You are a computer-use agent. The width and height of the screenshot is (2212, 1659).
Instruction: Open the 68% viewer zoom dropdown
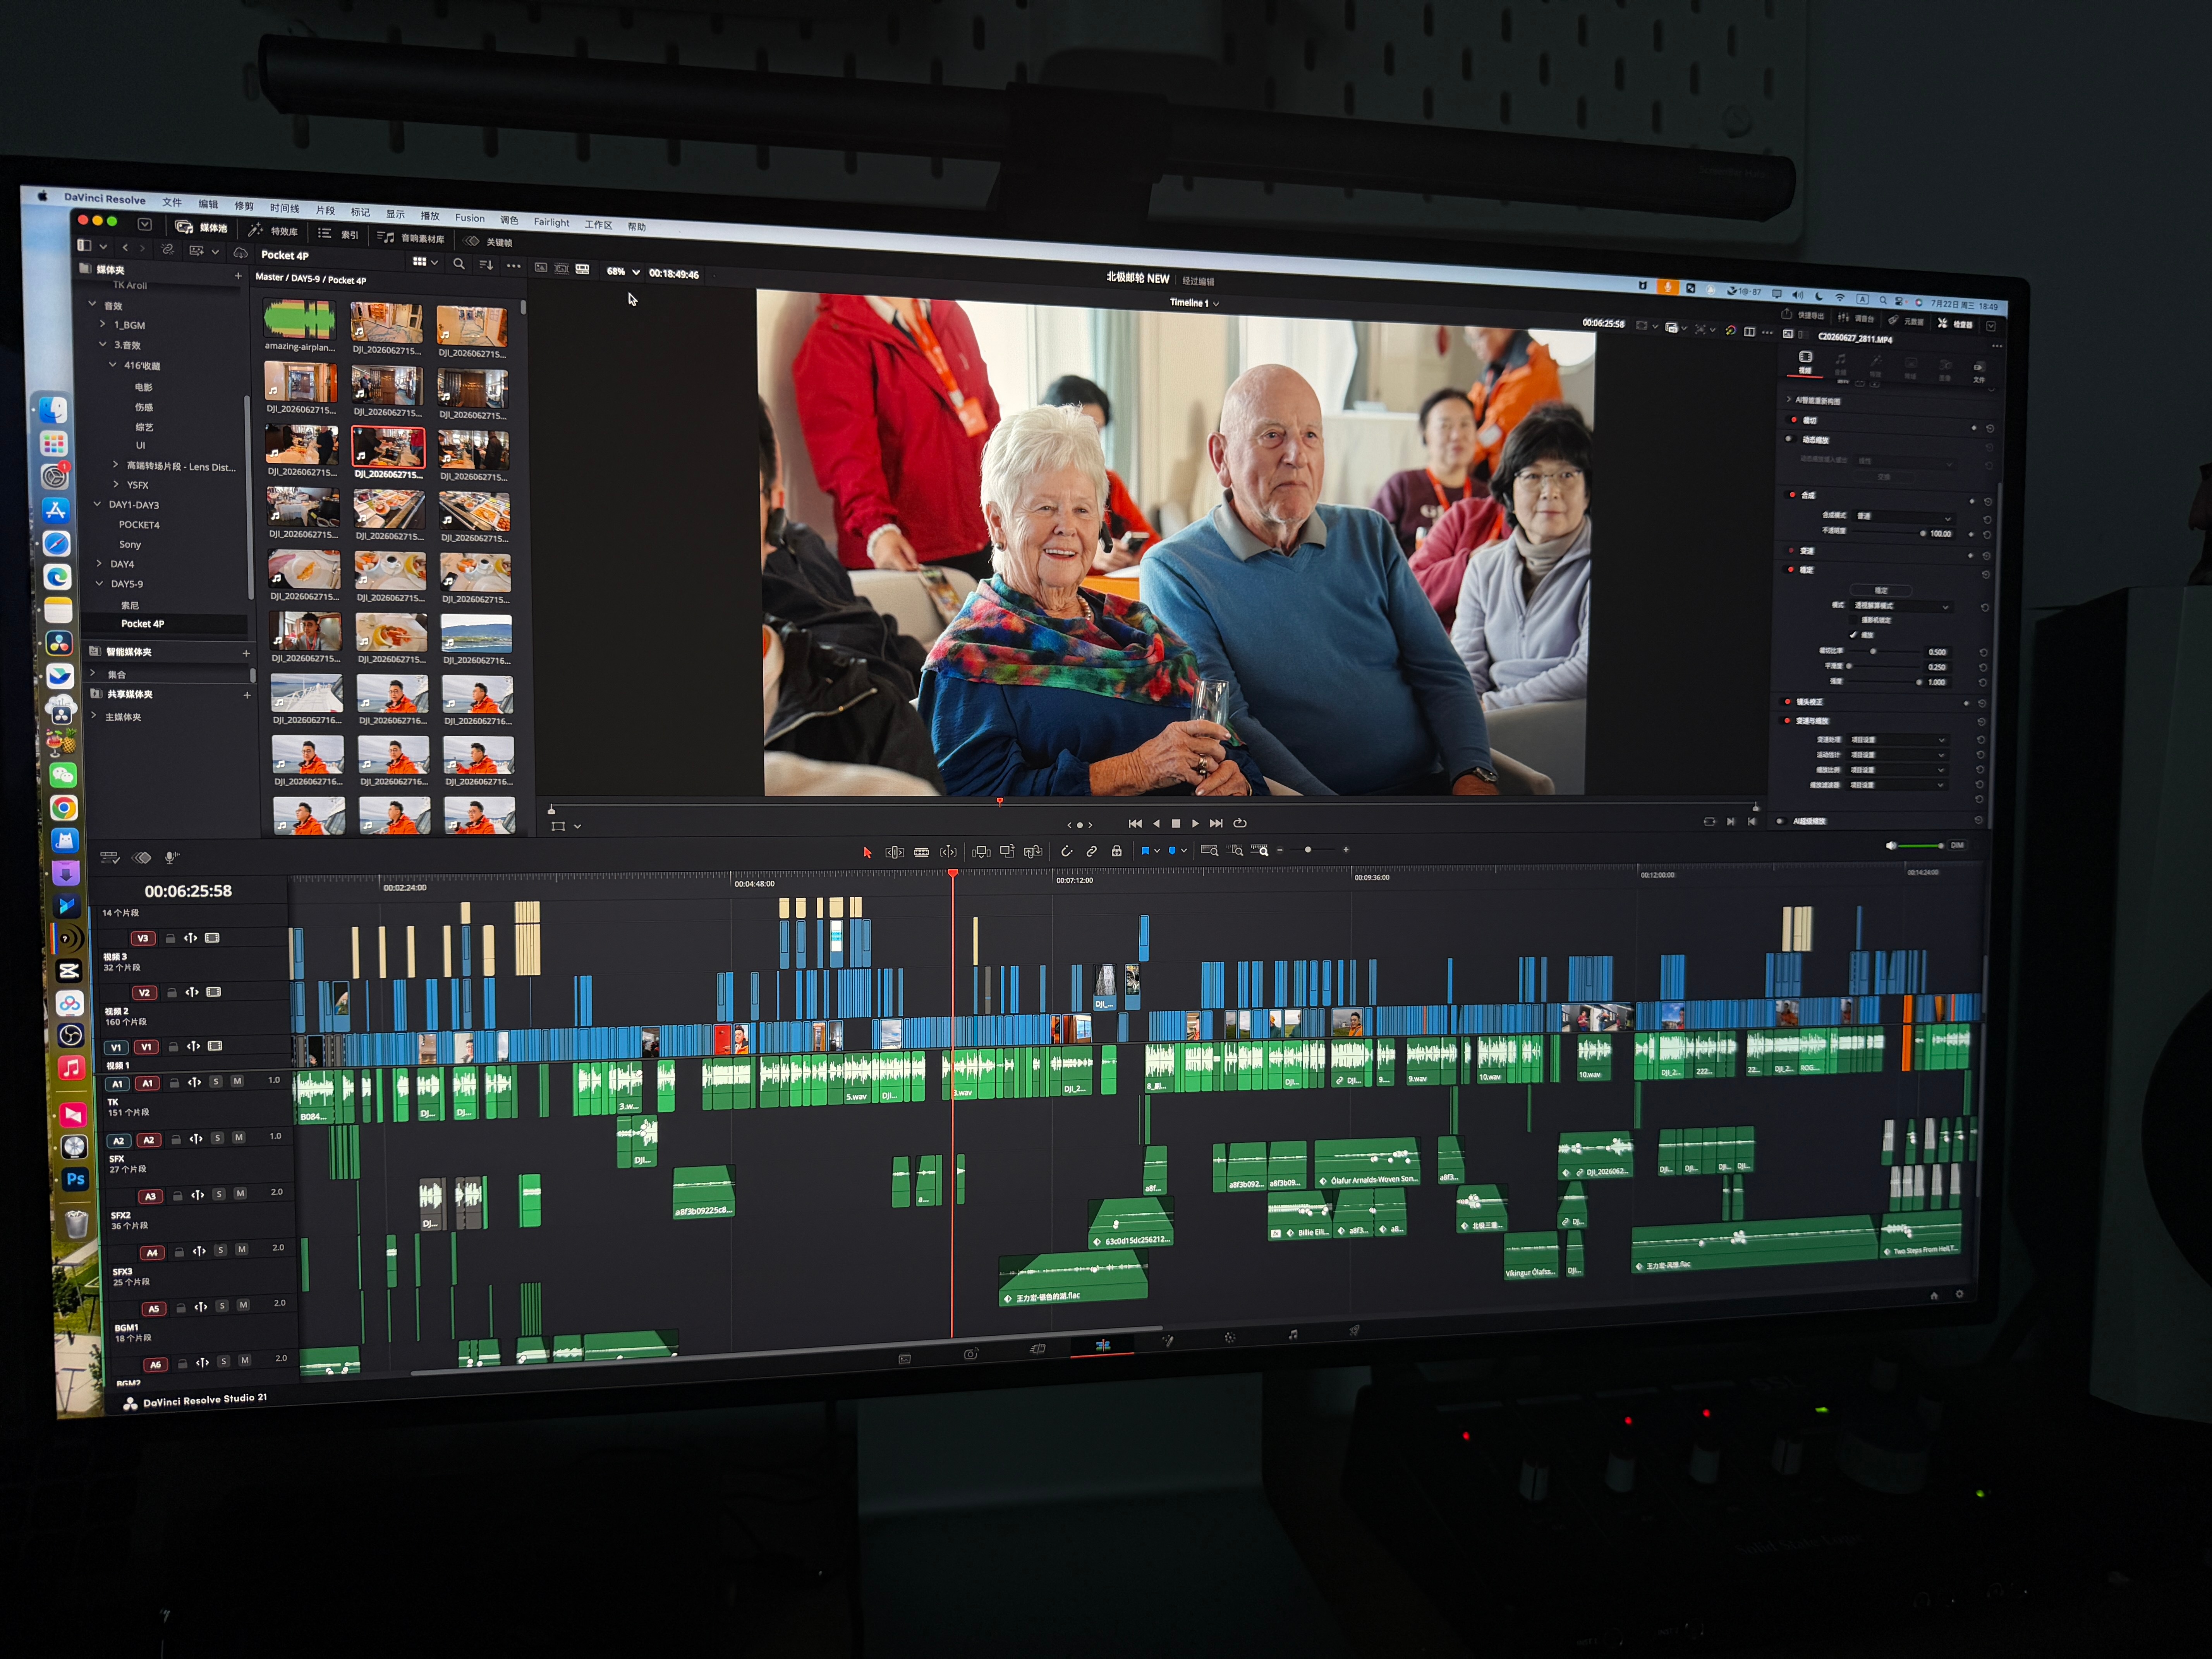tap(623, 272)
